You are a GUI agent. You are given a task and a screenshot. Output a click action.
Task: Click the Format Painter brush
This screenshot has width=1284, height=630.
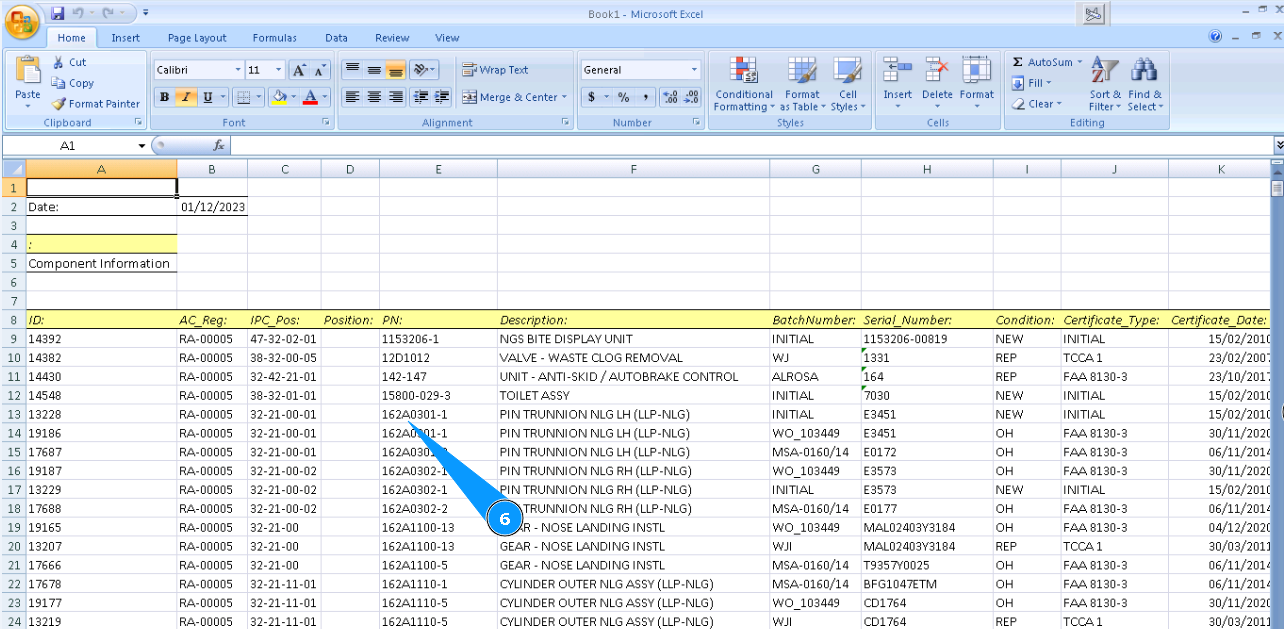[x=59, y=104]
